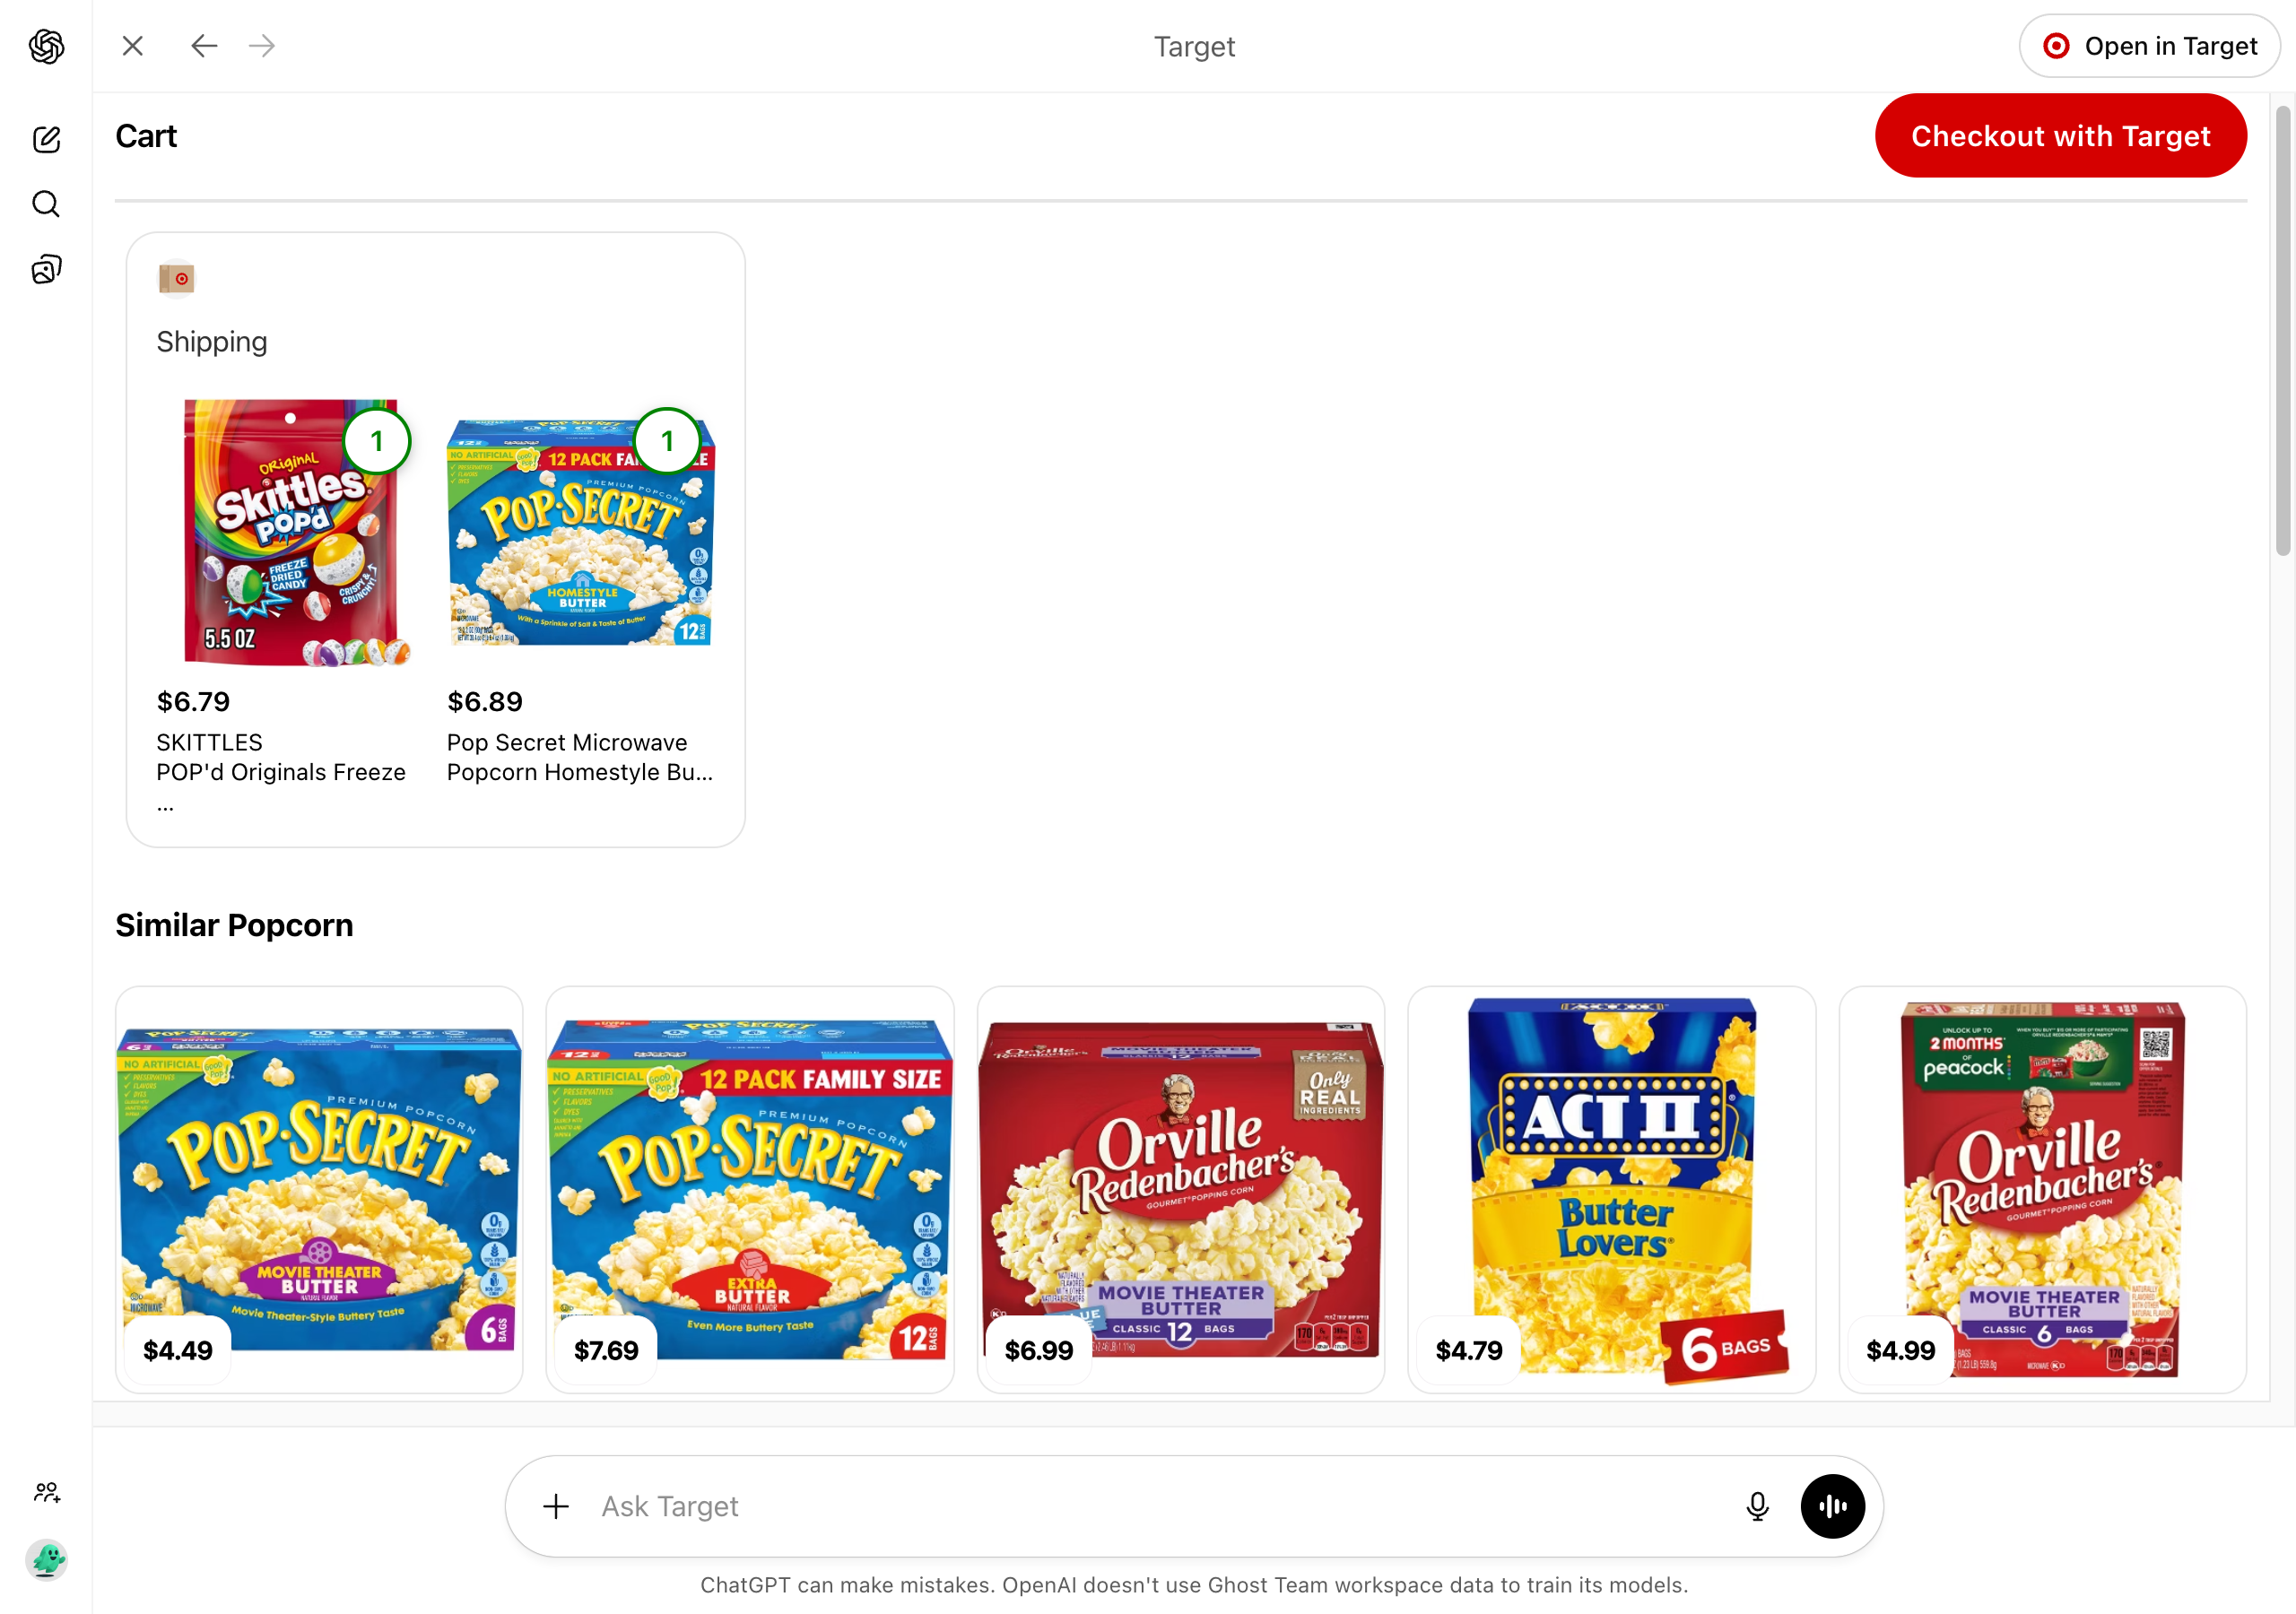Open the $4.49 Pop Secret Movie Theater Butter
The width and height of the screenshot is (2296, 1614).
click(319, 1189)
